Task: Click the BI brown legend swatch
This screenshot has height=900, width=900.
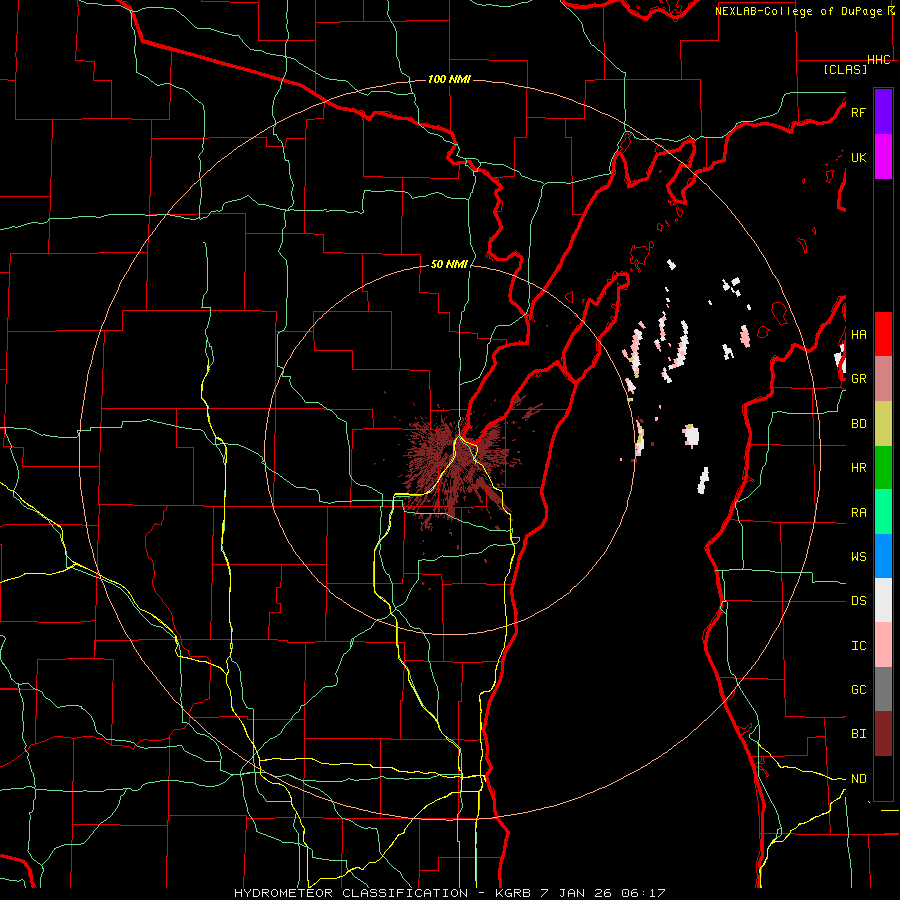Action: [x=883, y=734]
